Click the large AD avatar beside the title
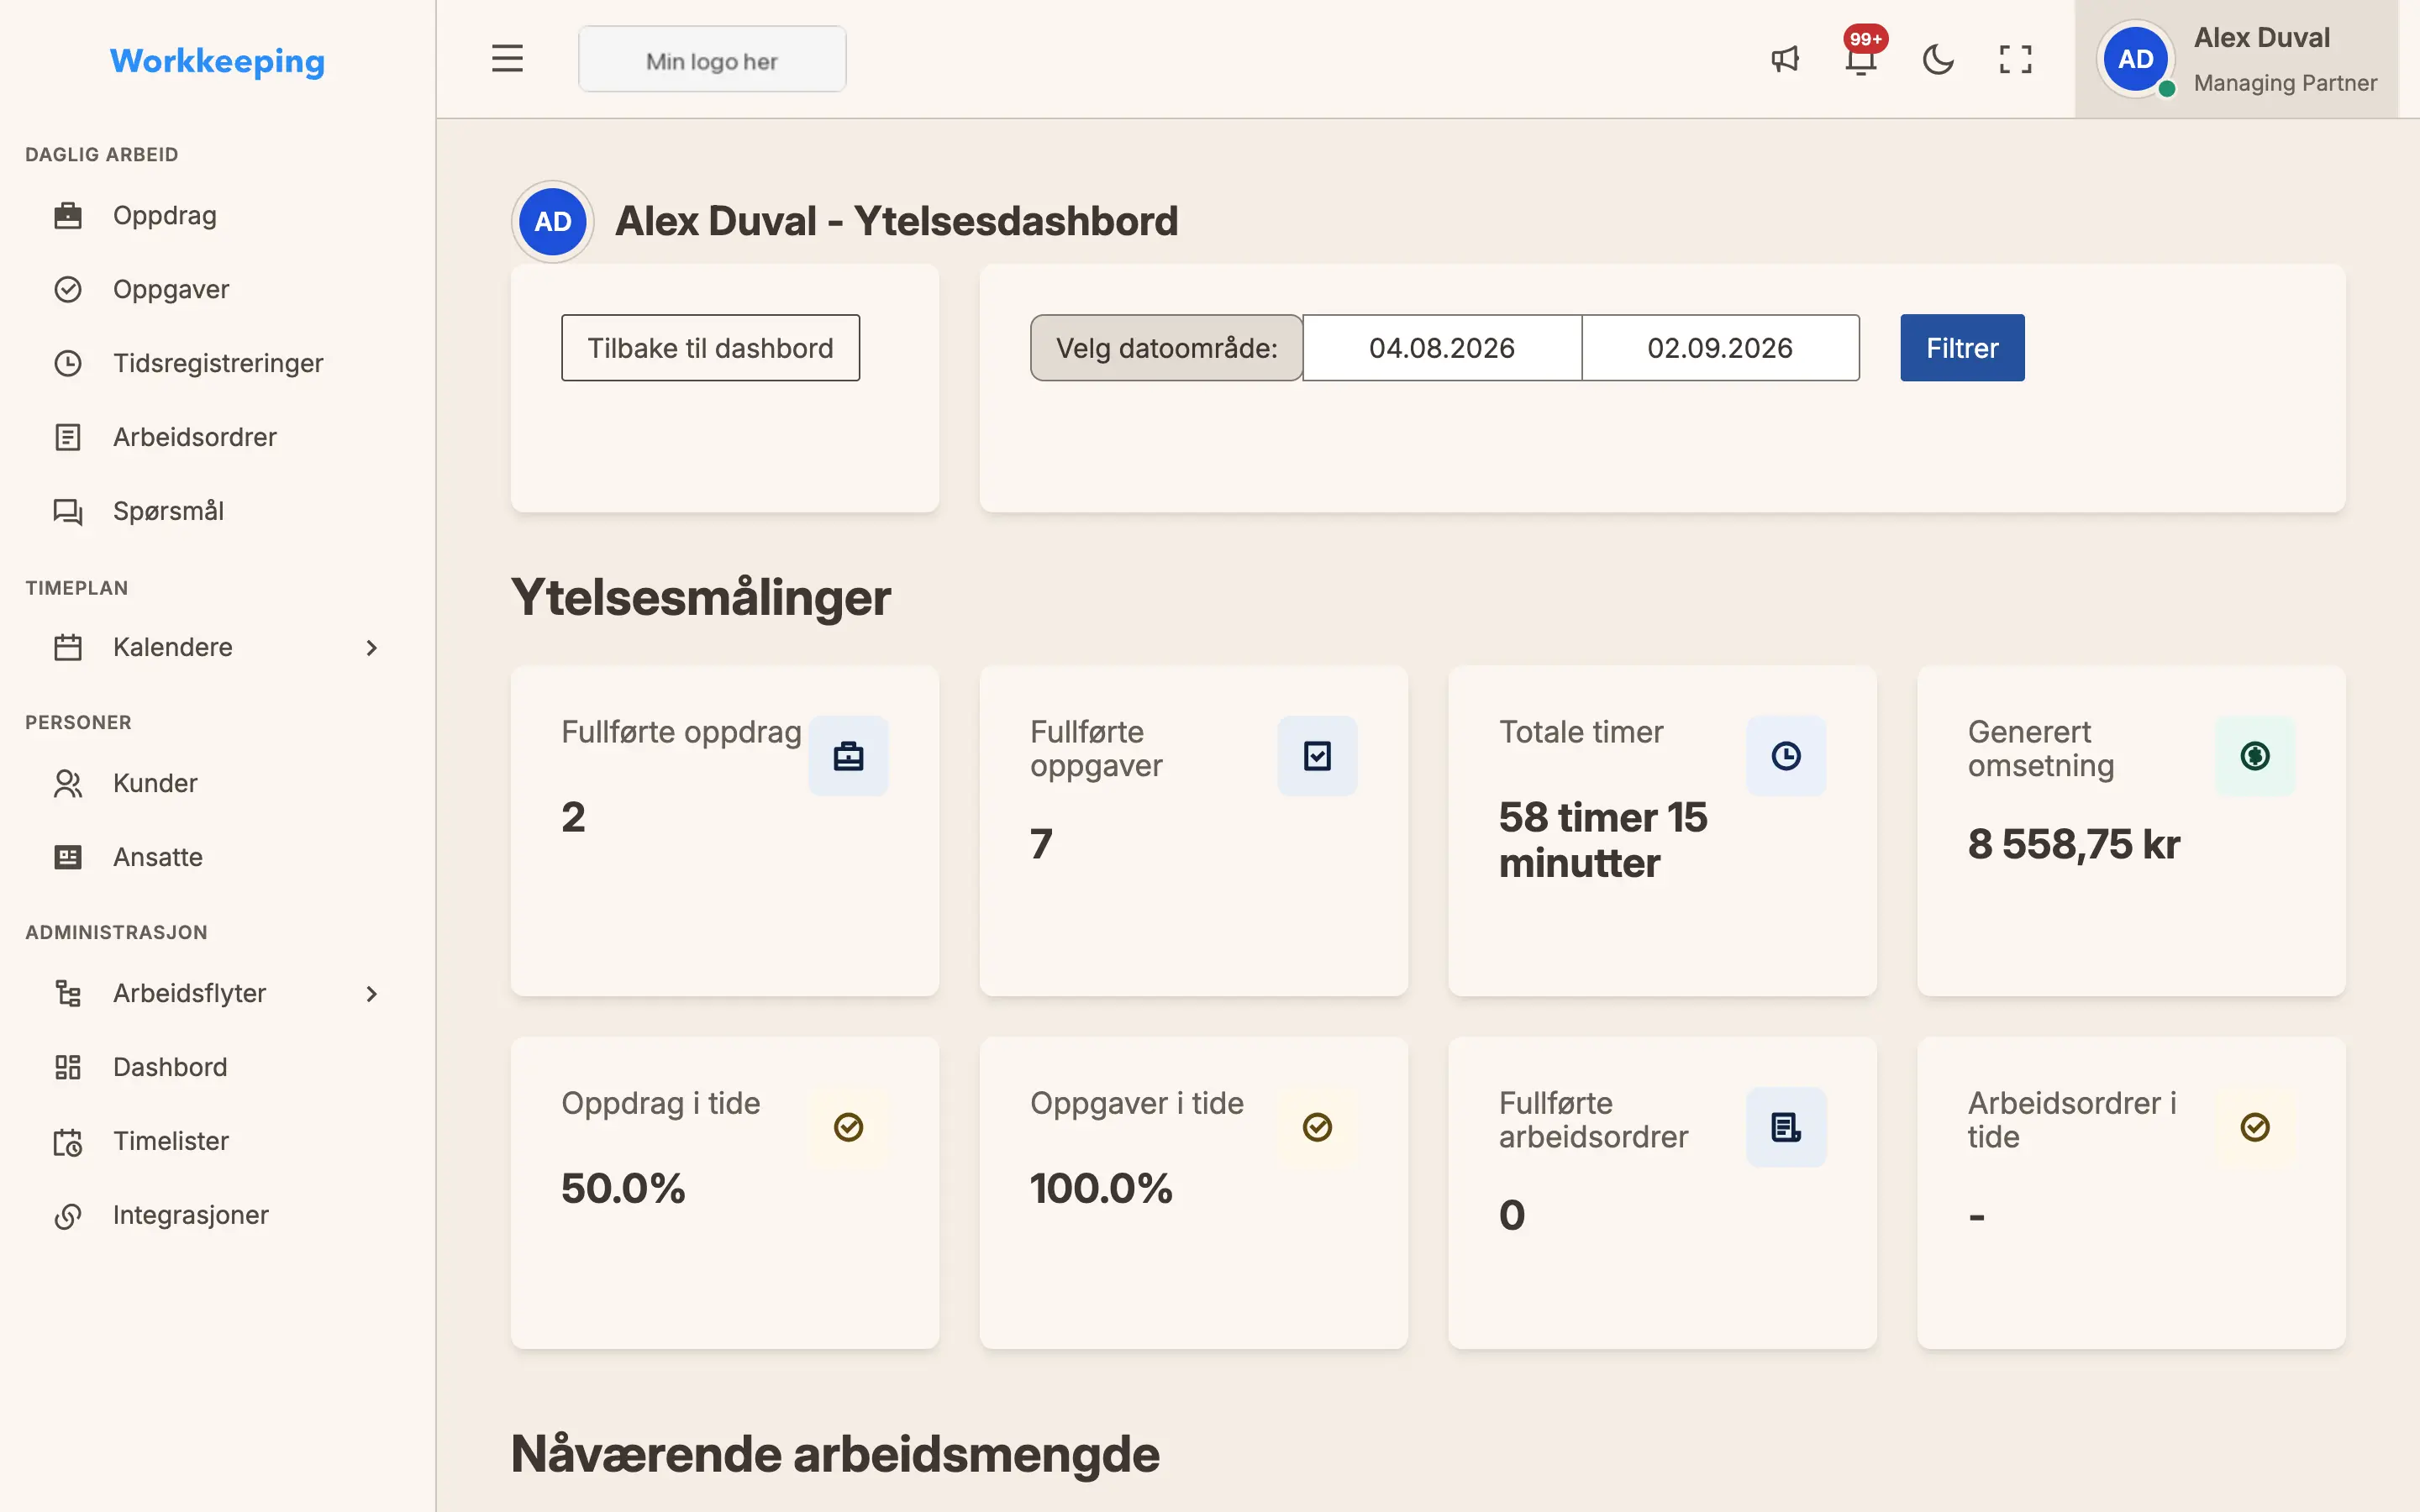 coord(552,221)
